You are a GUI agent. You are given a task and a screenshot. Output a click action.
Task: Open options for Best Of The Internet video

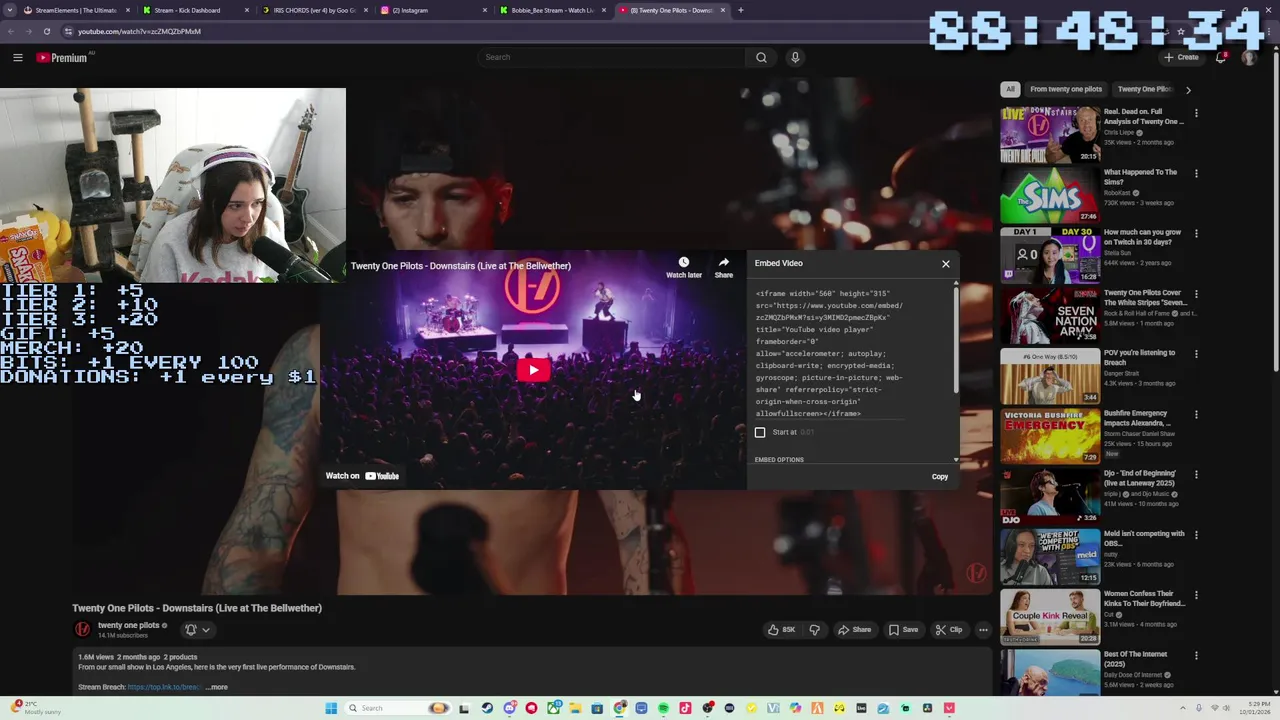pos(1196,656)
